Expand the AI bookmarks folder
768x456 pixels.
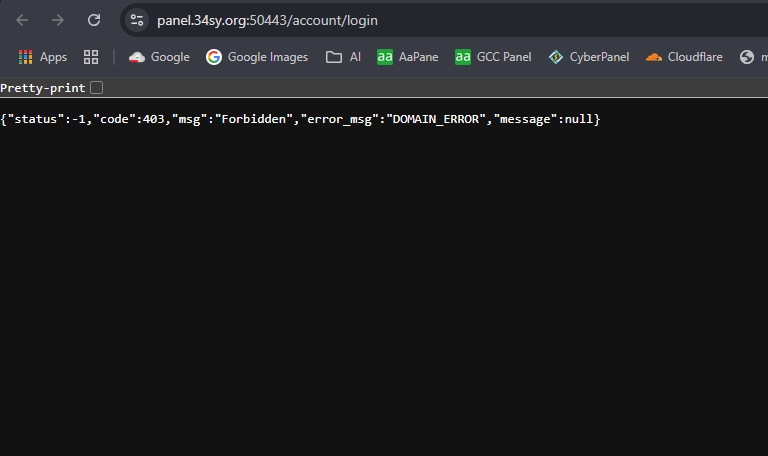(x=343, y=57)
